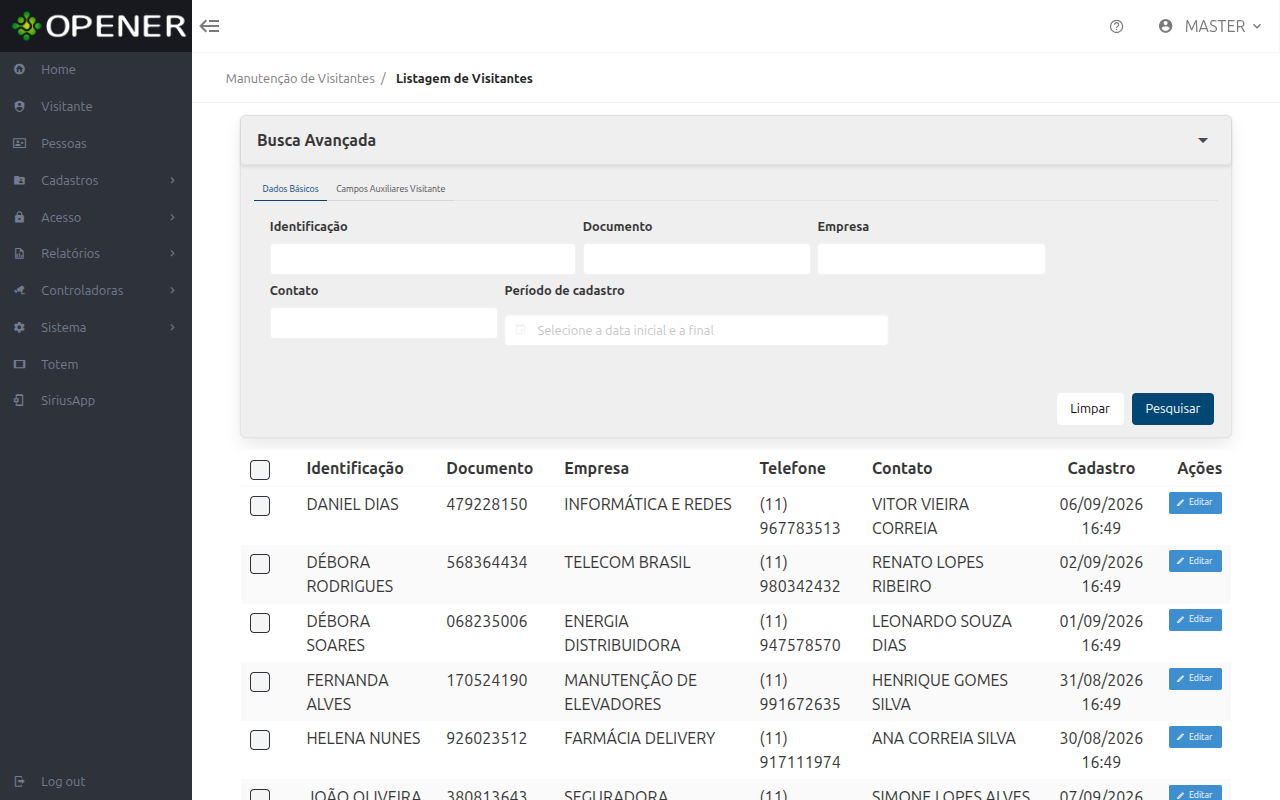Expand the Sistema submenu chevron

point(173,328)
